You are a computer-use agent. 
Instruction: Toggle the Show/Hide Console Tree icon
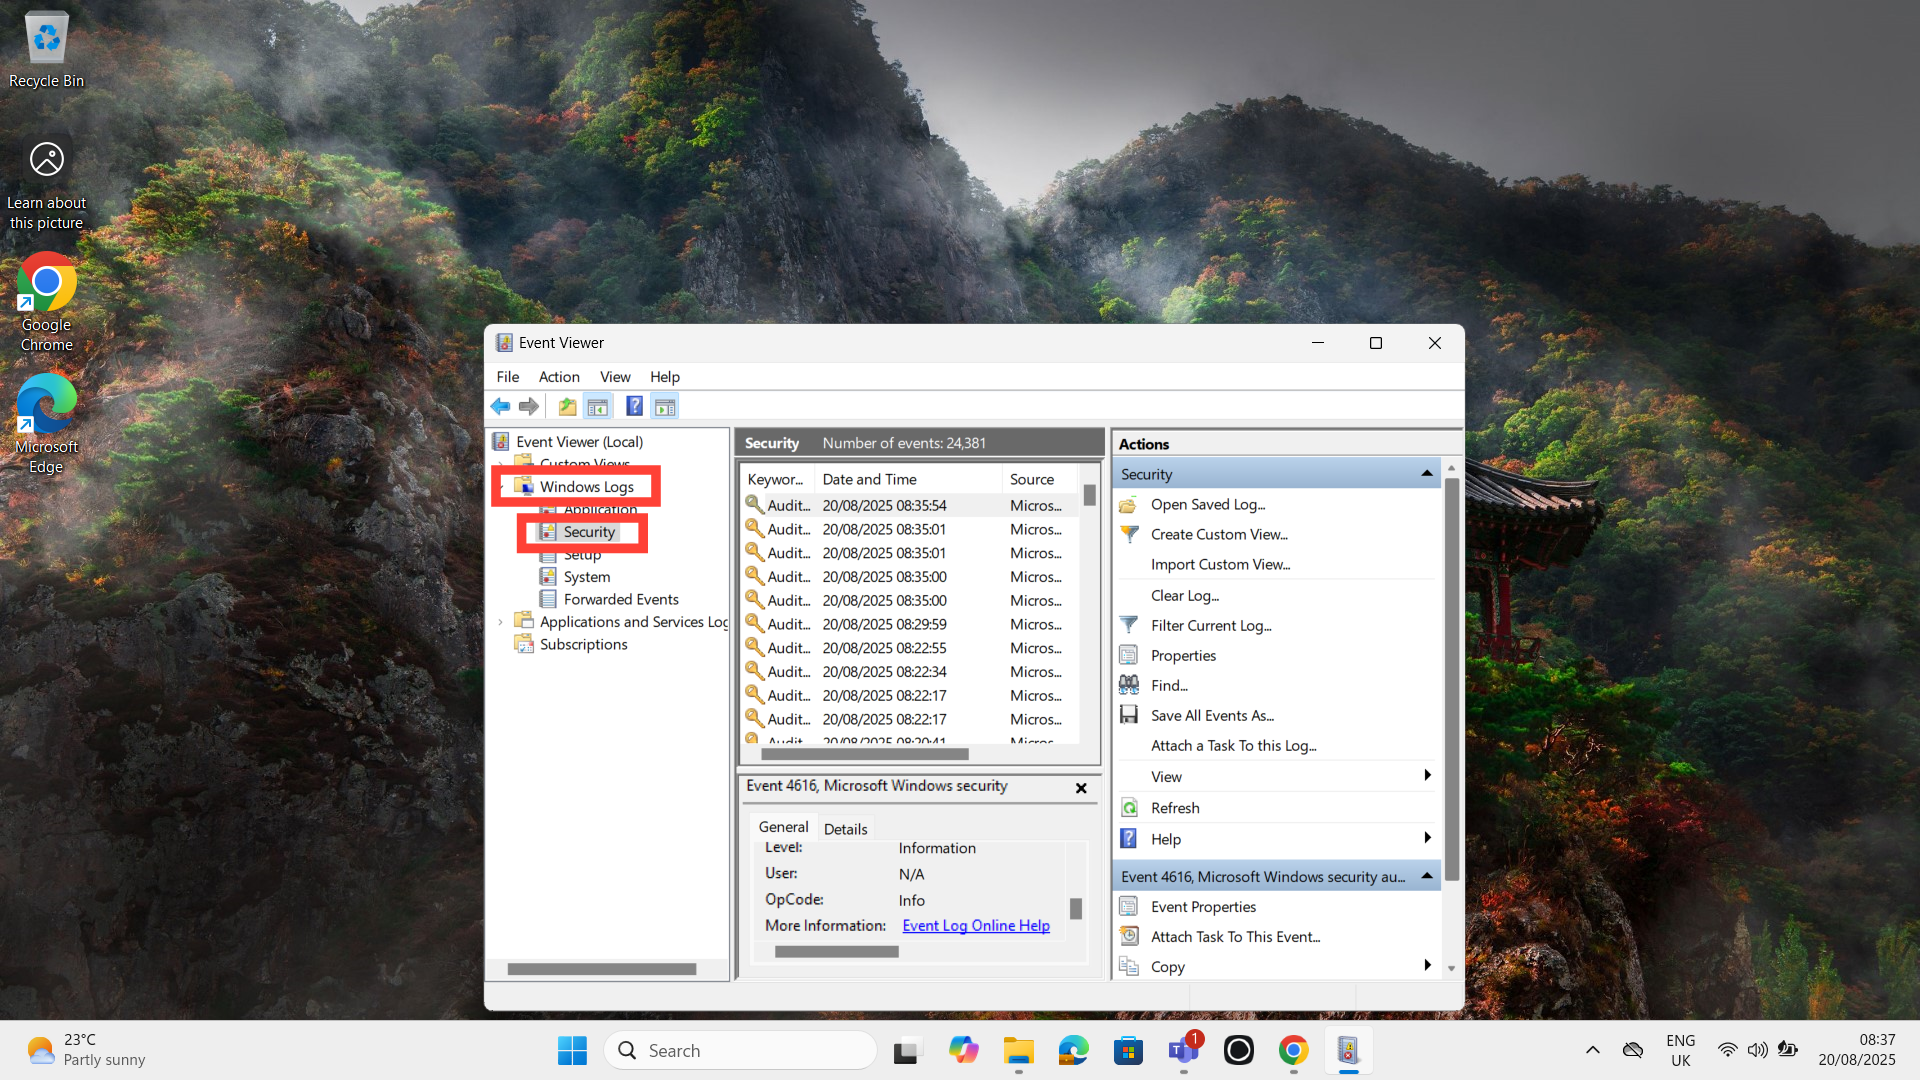598,406
